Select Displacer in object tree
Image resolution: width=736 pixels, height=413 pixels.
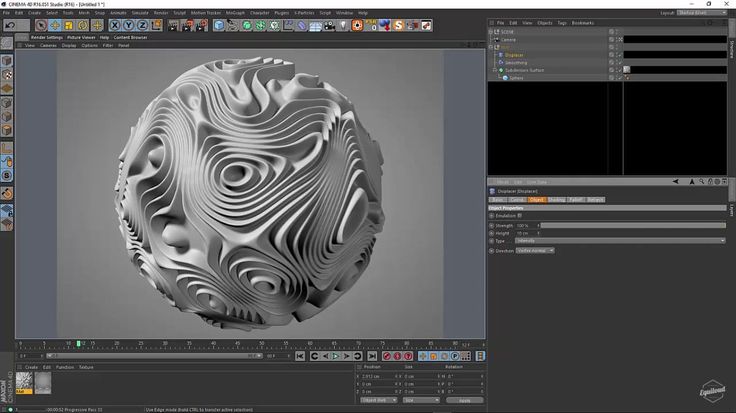514,55
